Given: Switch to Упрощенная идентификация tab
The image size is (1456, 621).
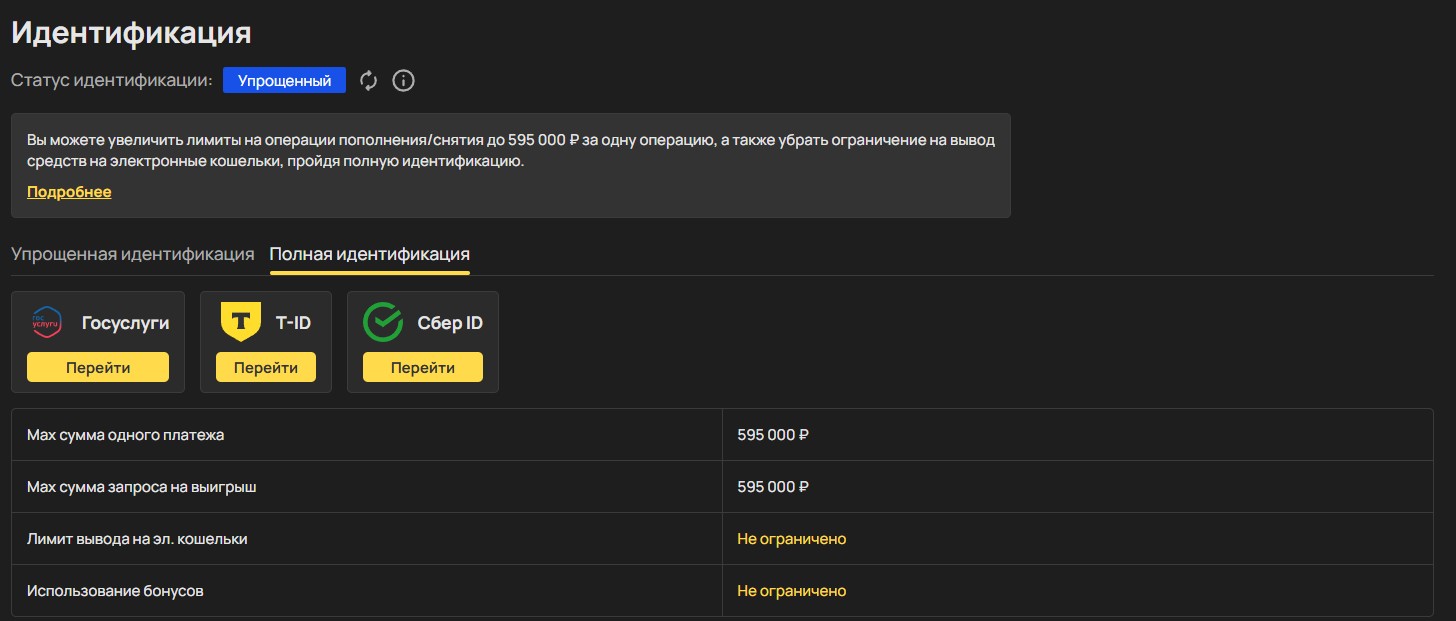Looking at the screenshot, I should point(132,254).
